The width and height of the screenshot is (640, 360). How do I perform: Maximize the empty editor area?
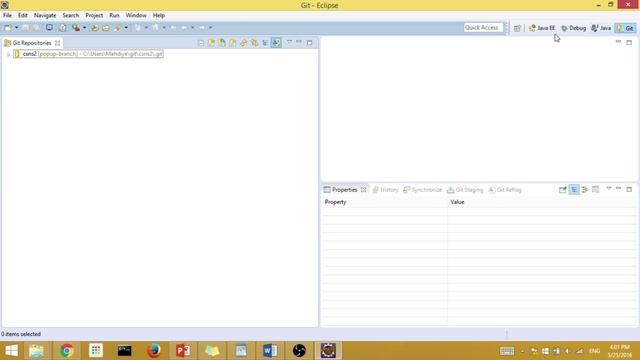pyautogui.click(x=629, y=42)
